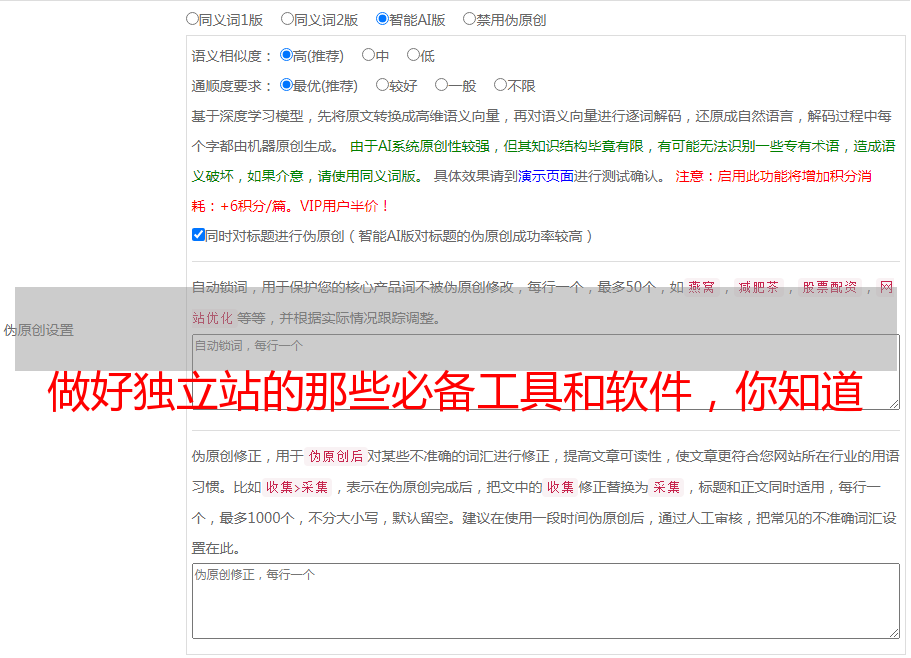Click the 燕窝 example keyword tag
Screen dimensions: 911x658
click(x=702, y=288)
